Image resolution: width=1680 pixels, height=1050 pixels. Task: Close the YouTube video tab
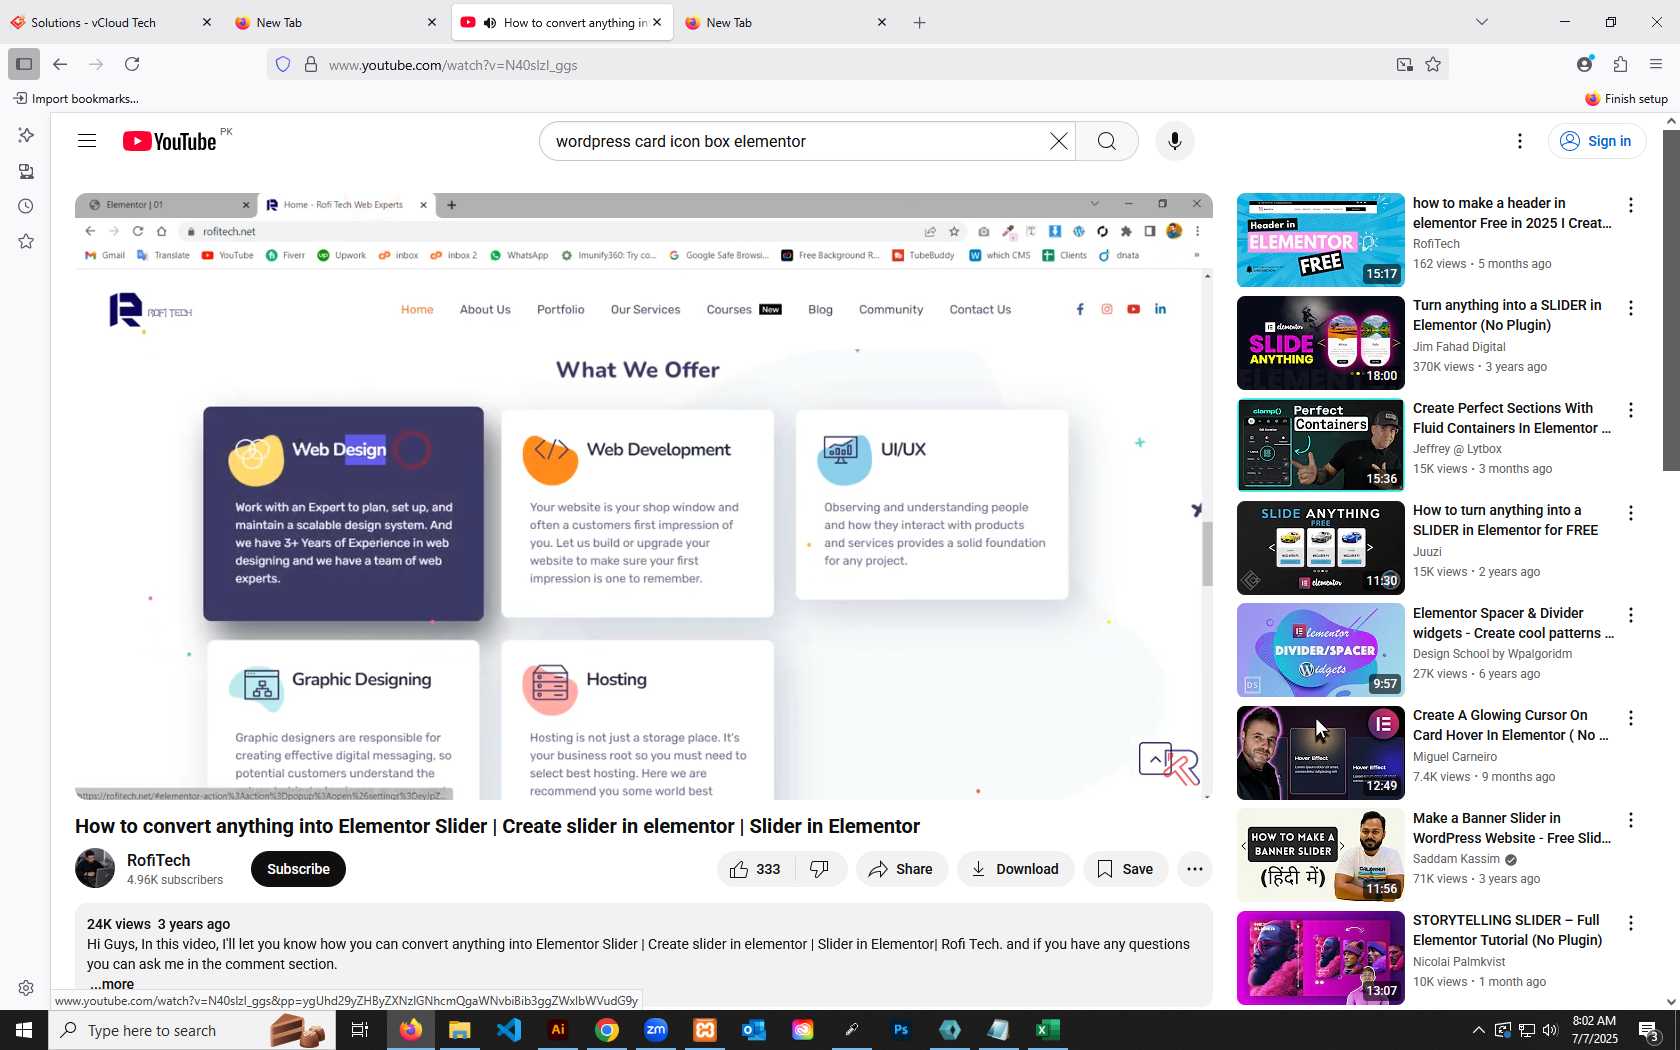tap(657, 22)
